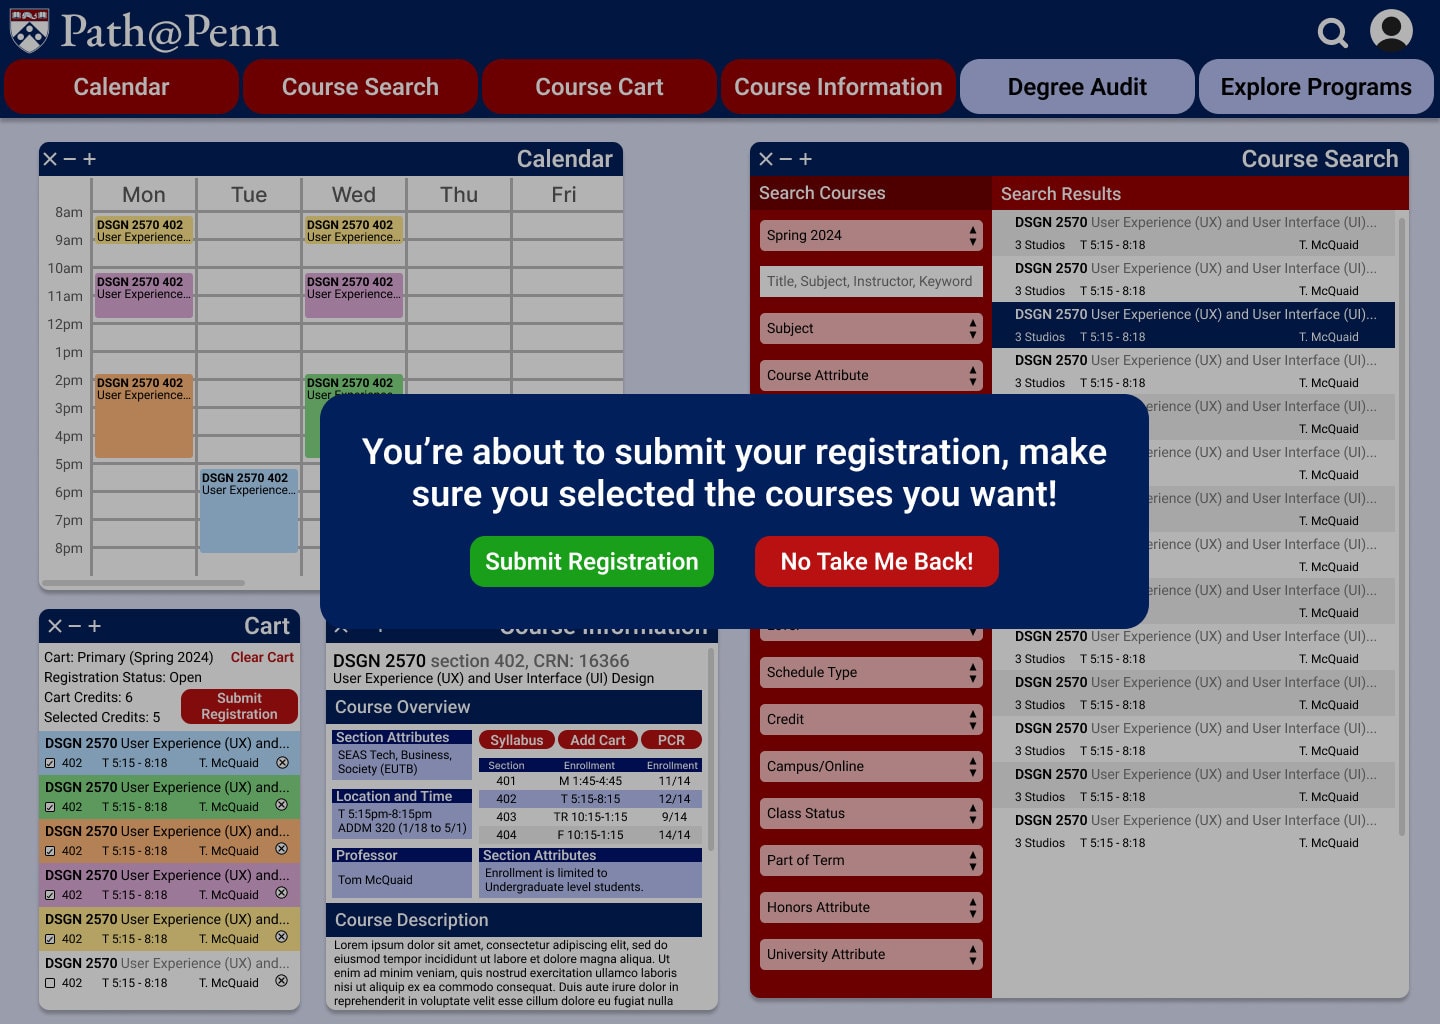Viewport: 1440px width, 1024px height.
Task: Remove the purple cart course with its circled X
Action: point(282,893)
